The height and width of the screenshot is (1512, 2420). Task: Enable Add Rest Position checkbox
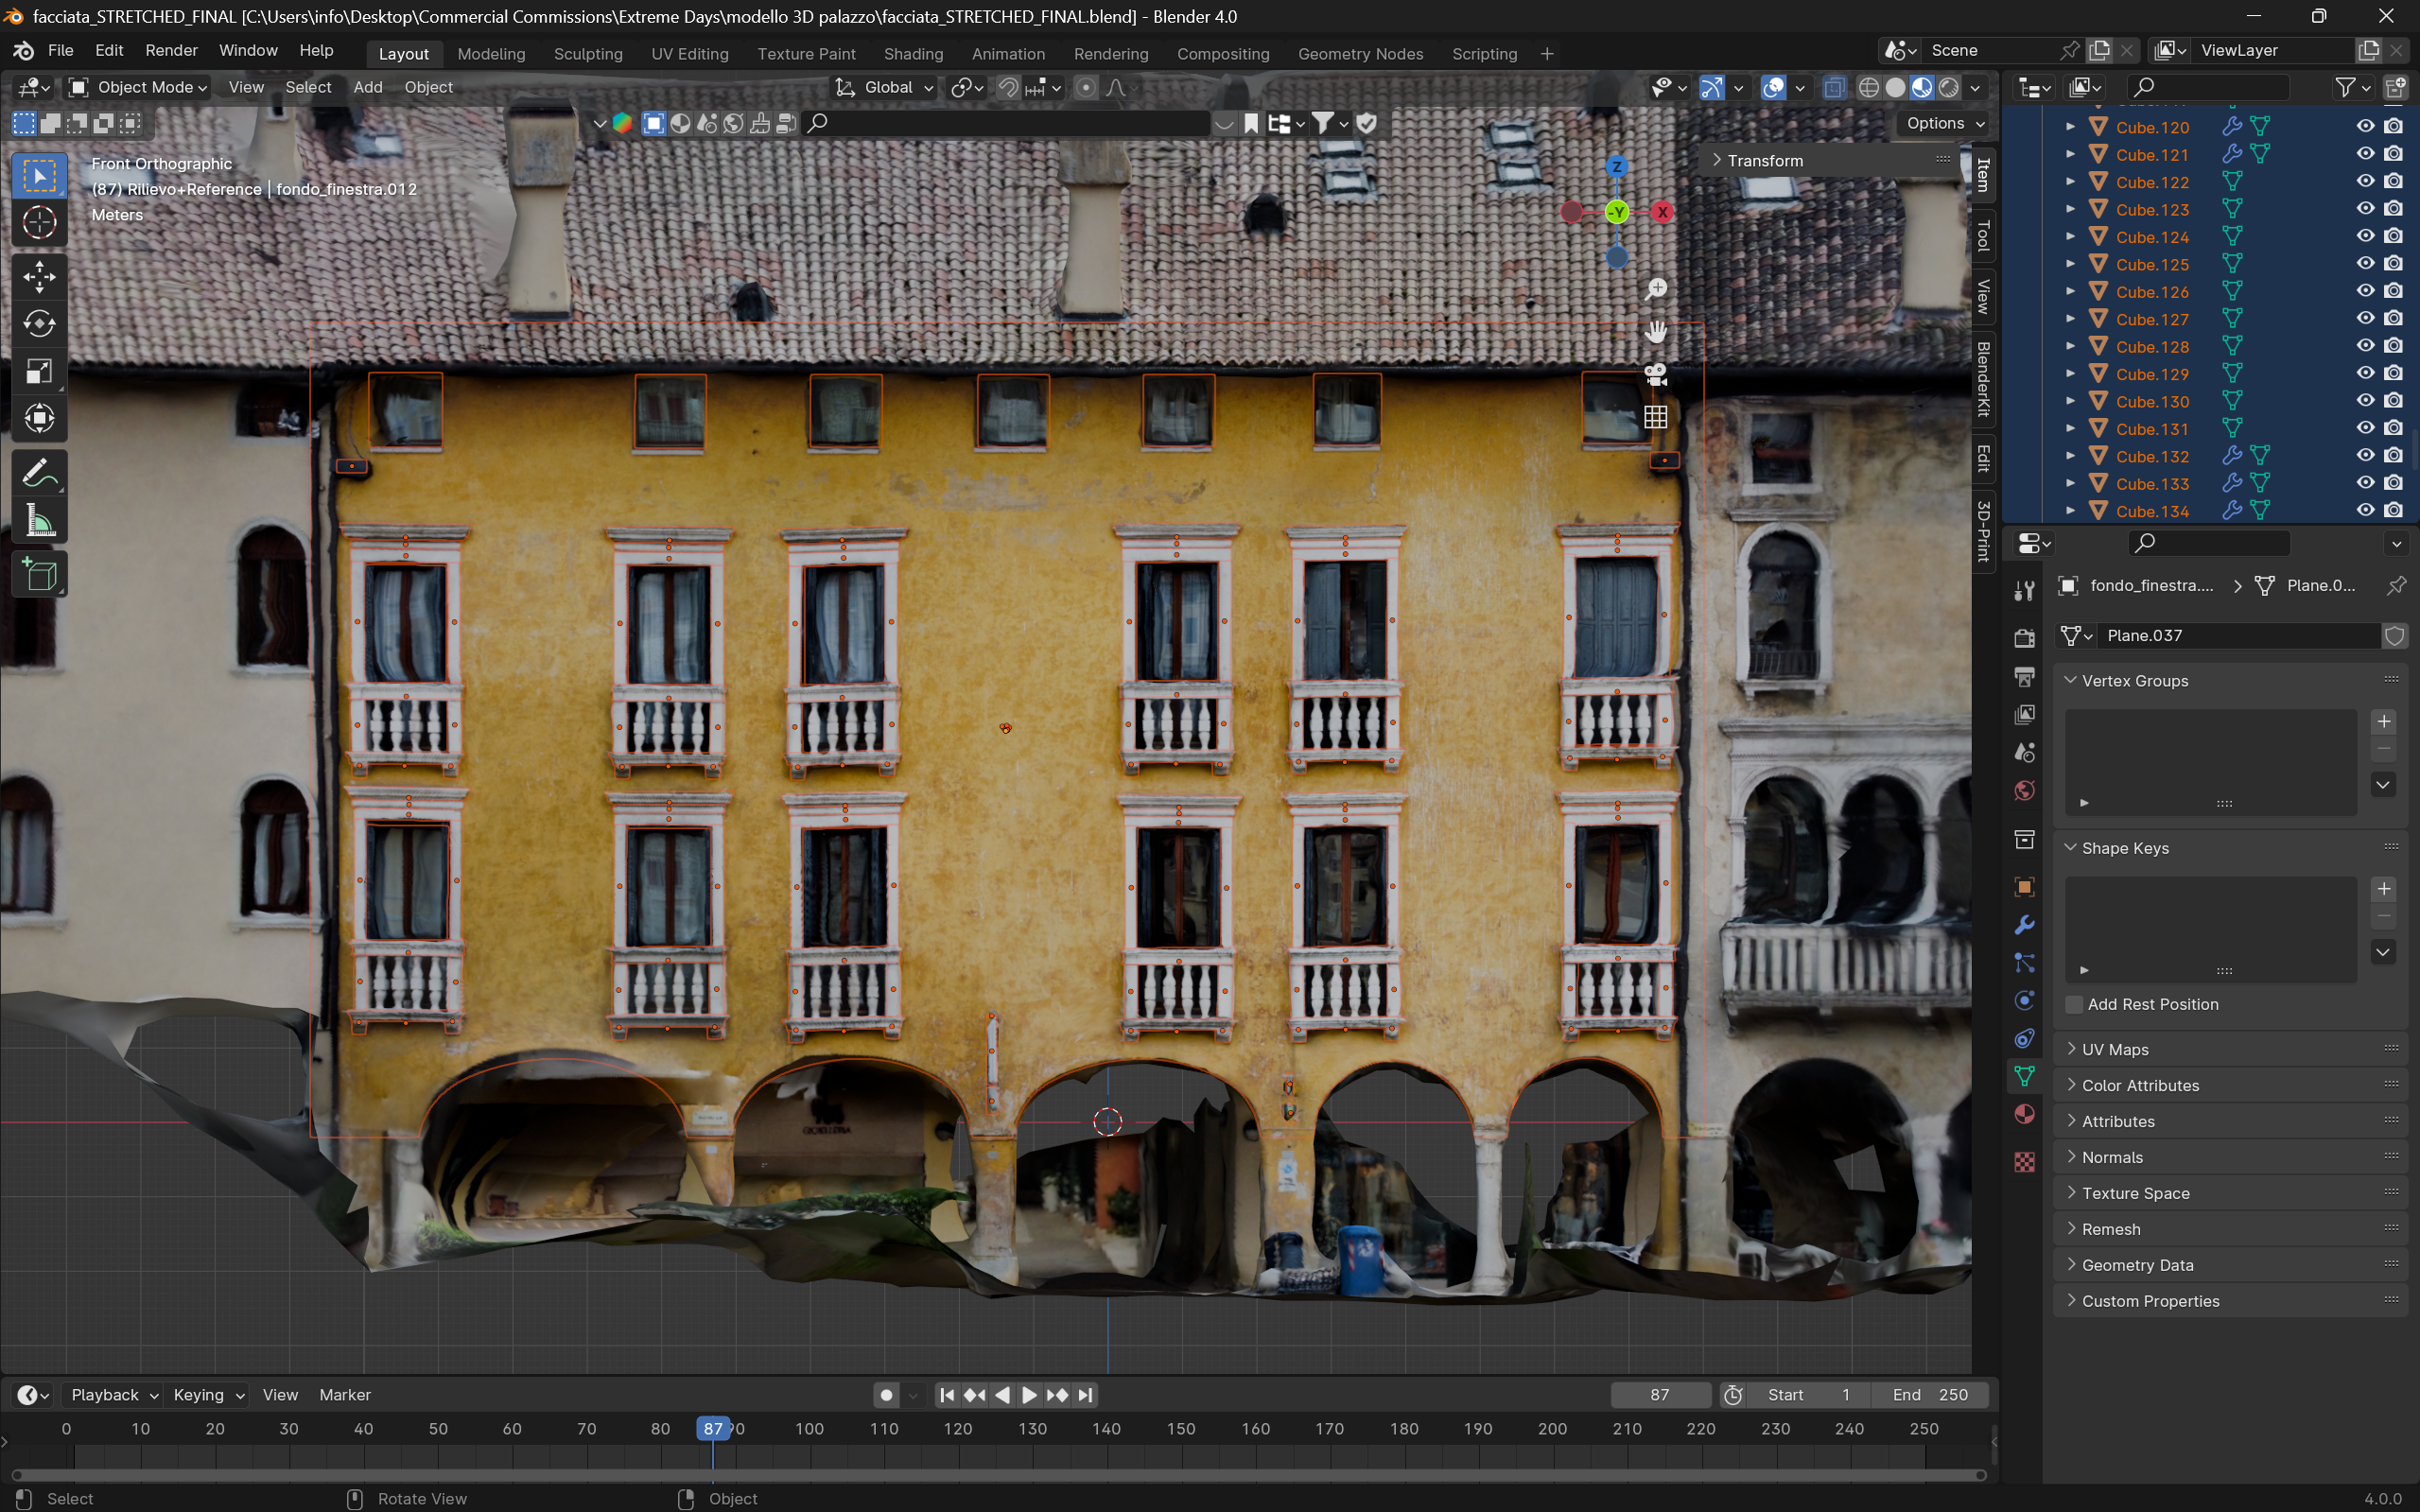(x=2074, y=1004)
